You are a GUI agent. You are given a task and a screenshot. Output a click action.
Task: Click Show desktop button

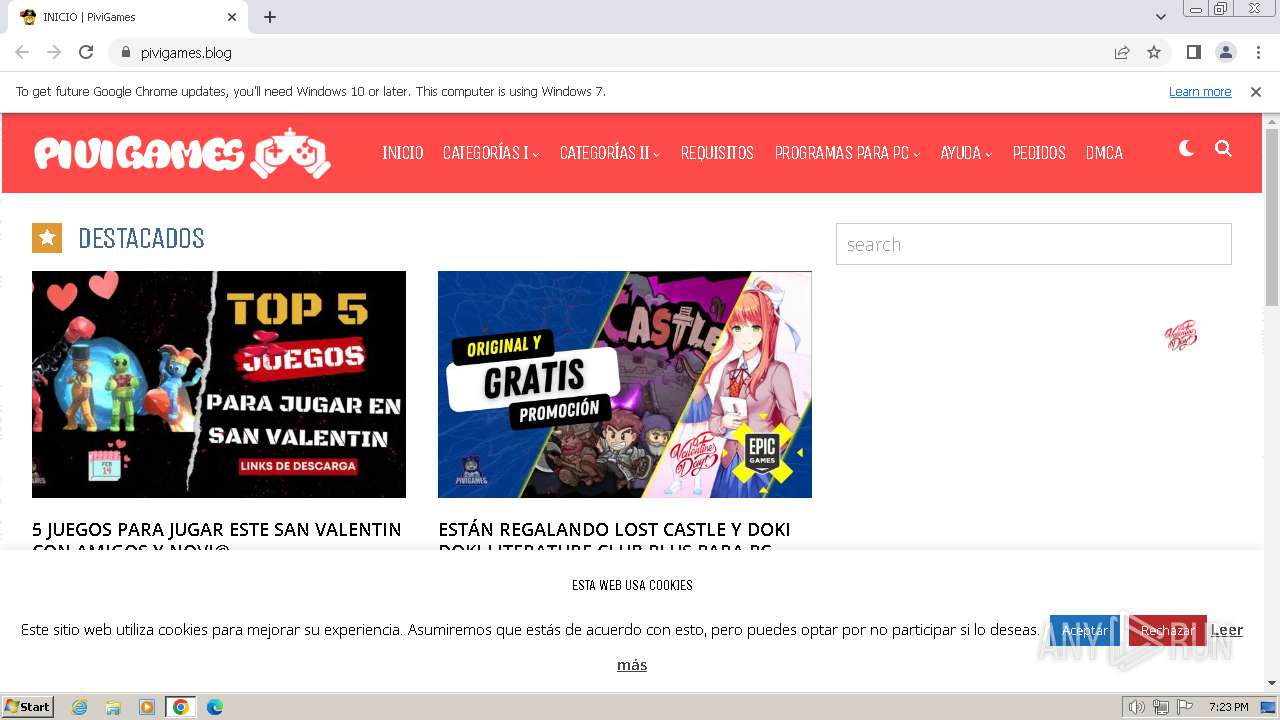point(1269,707)
